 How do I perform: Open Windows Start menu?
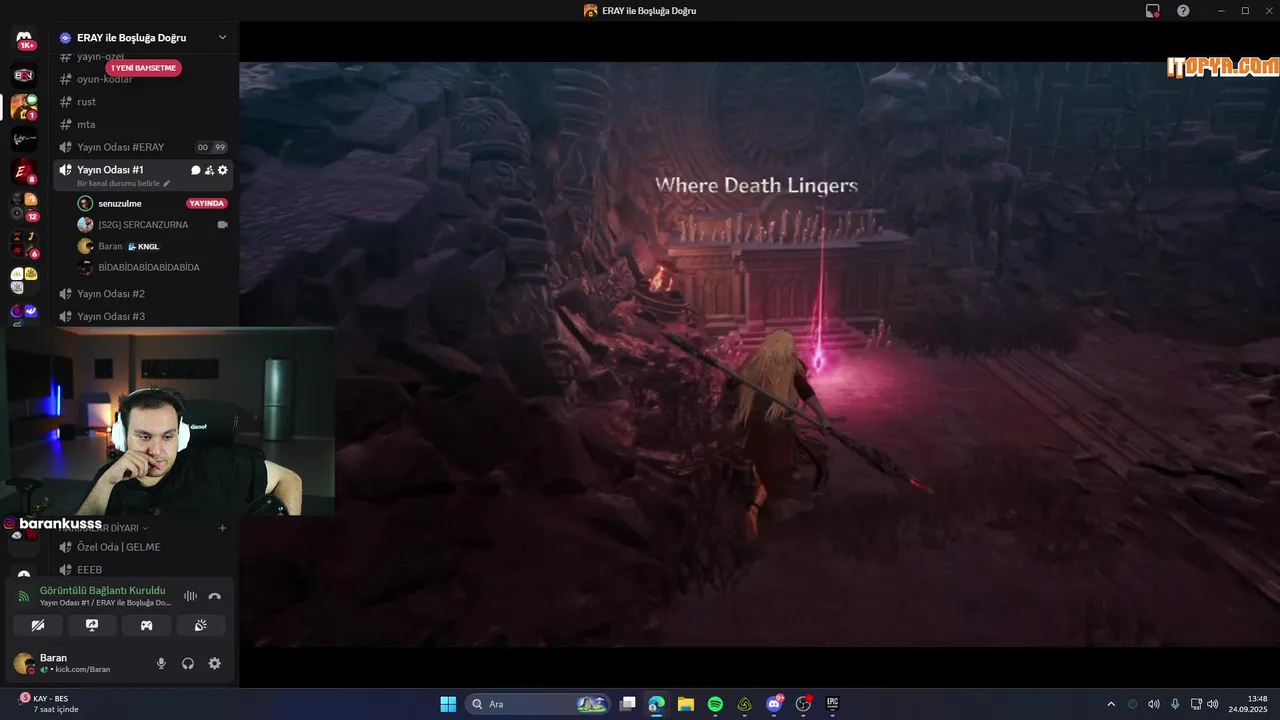tap(448, 704)
